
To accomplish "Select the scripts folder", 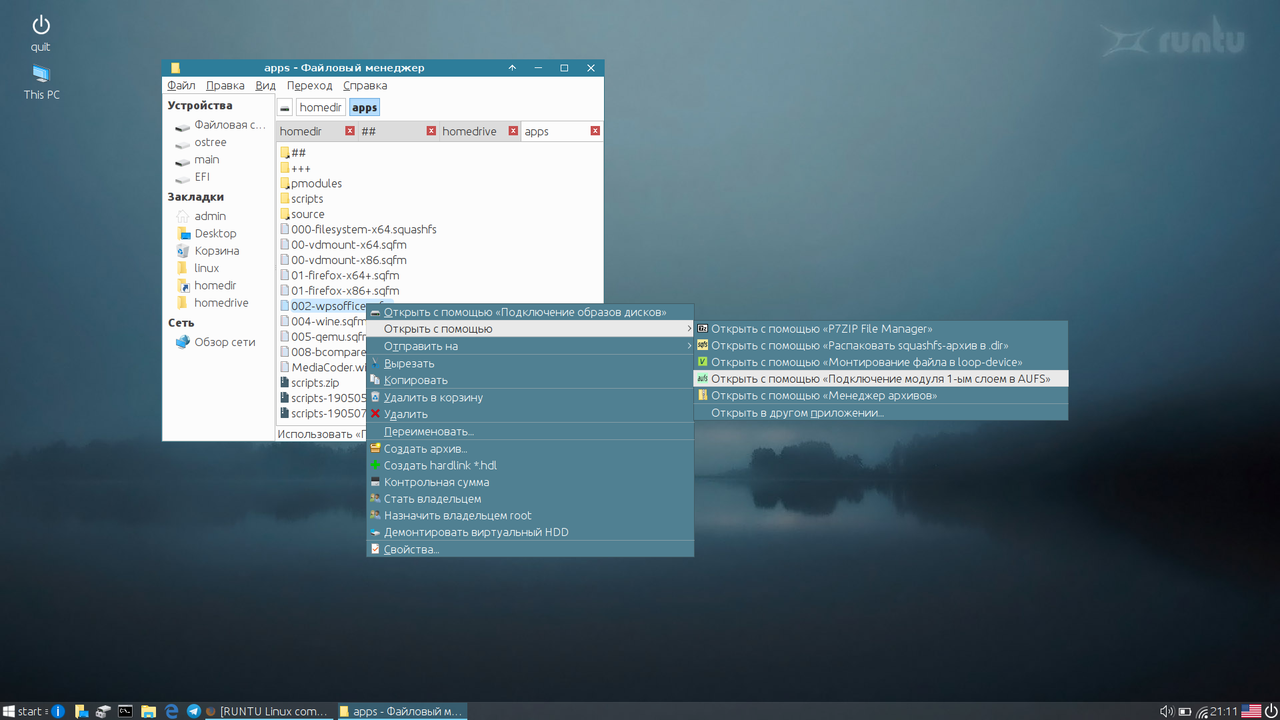I will (x=302, y=199).
